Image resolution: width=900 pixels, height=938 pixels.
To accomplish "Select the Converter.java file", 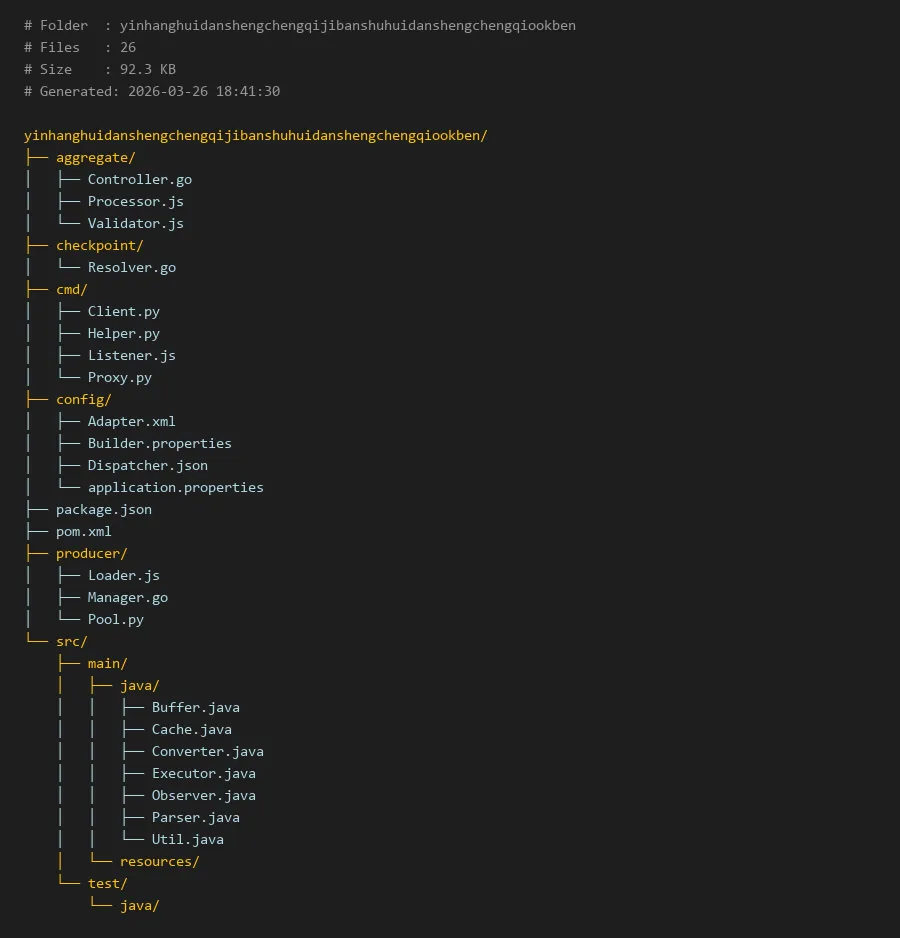I will tap(207, 751).
